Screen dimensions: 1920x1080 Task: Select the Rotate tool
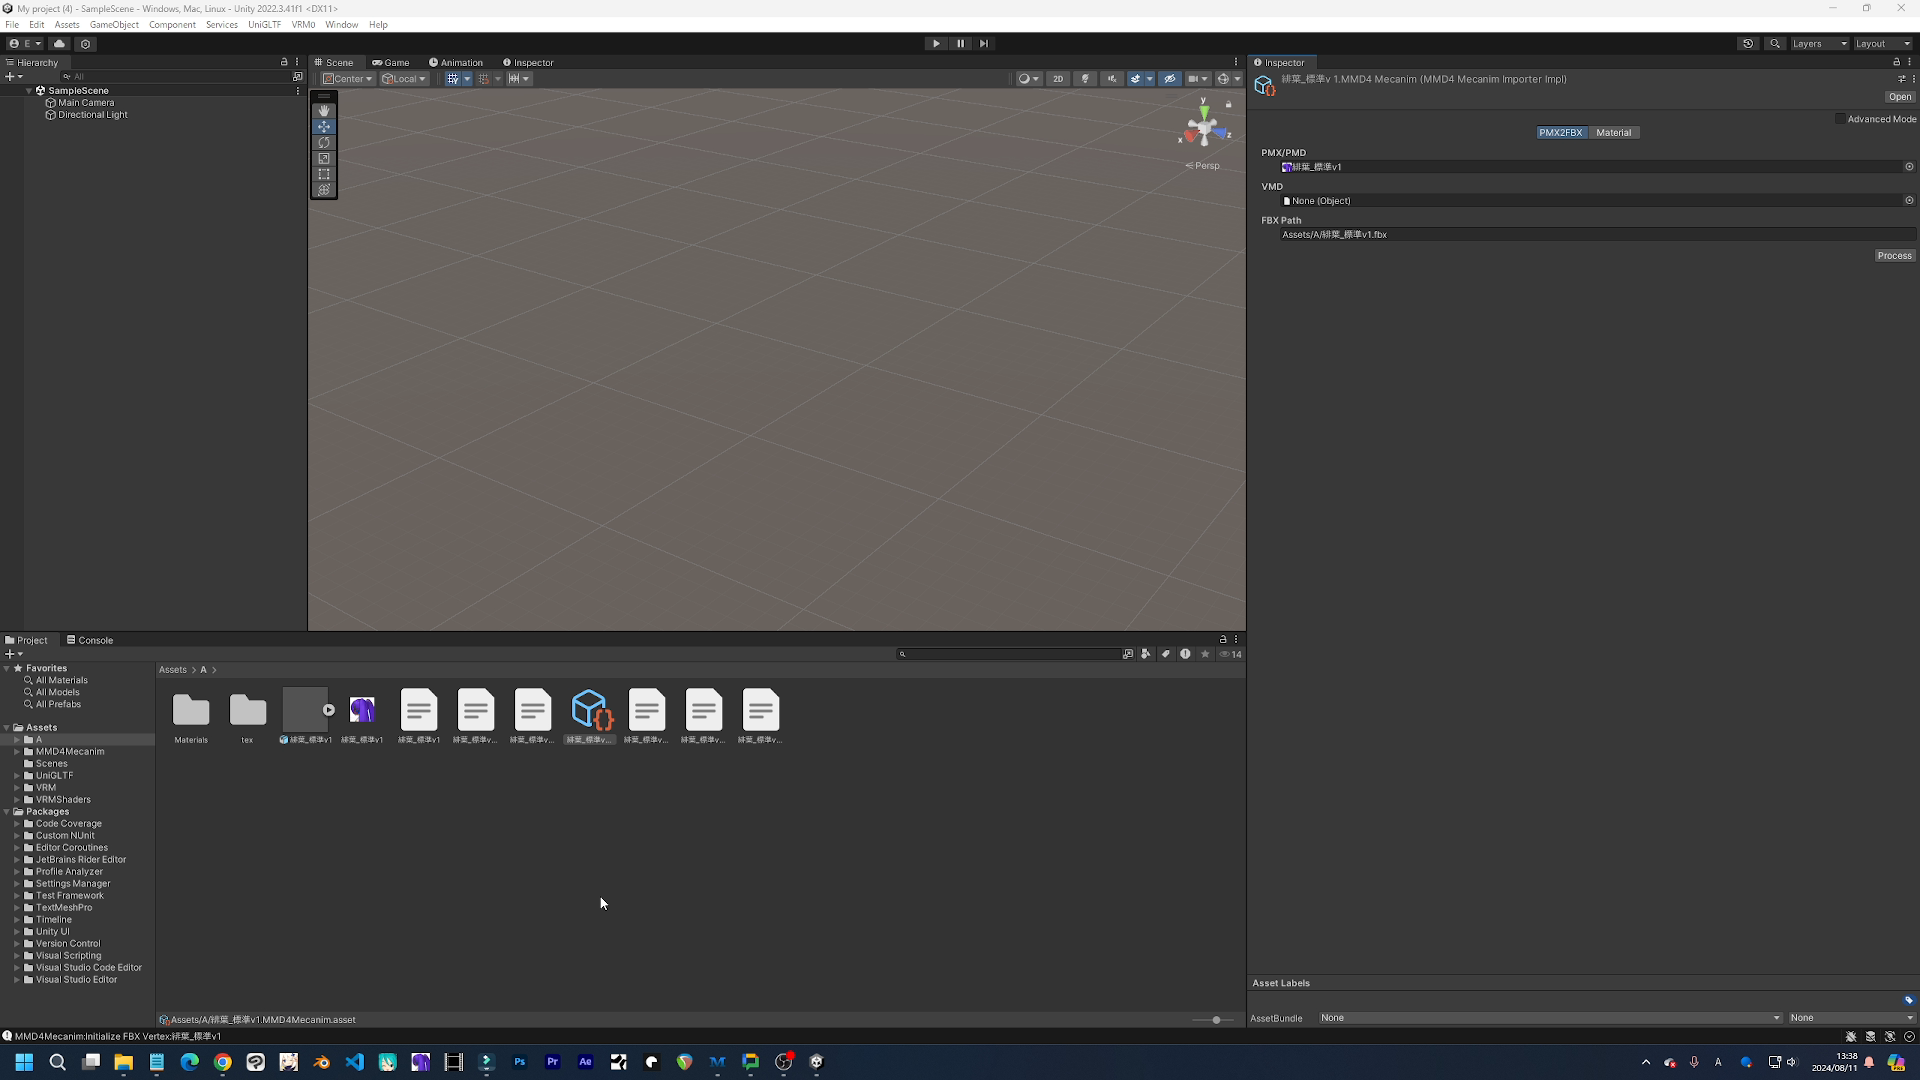coord(324,142)
